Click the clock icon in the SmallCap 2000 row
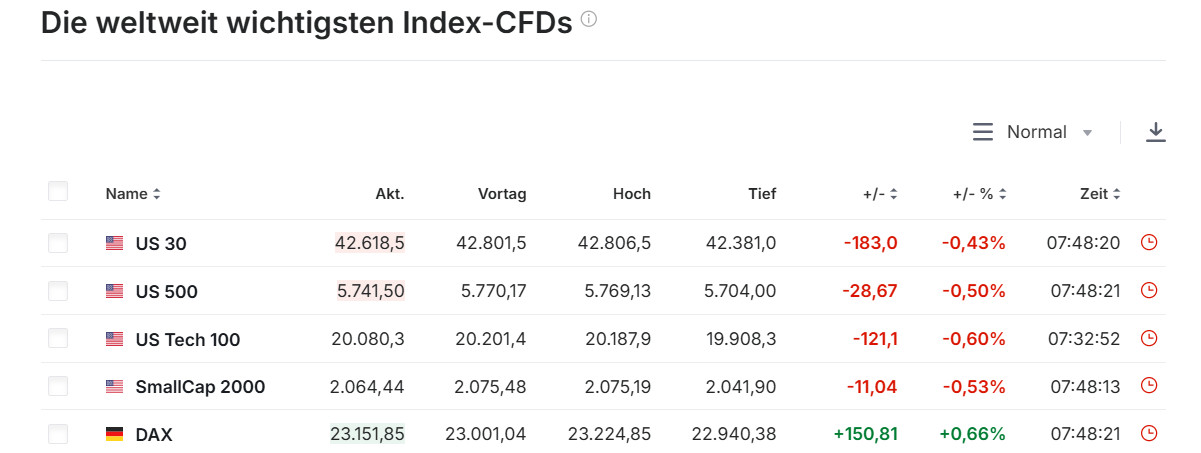The height and width of the screenshot is (453, 1201). [1149, 386]
